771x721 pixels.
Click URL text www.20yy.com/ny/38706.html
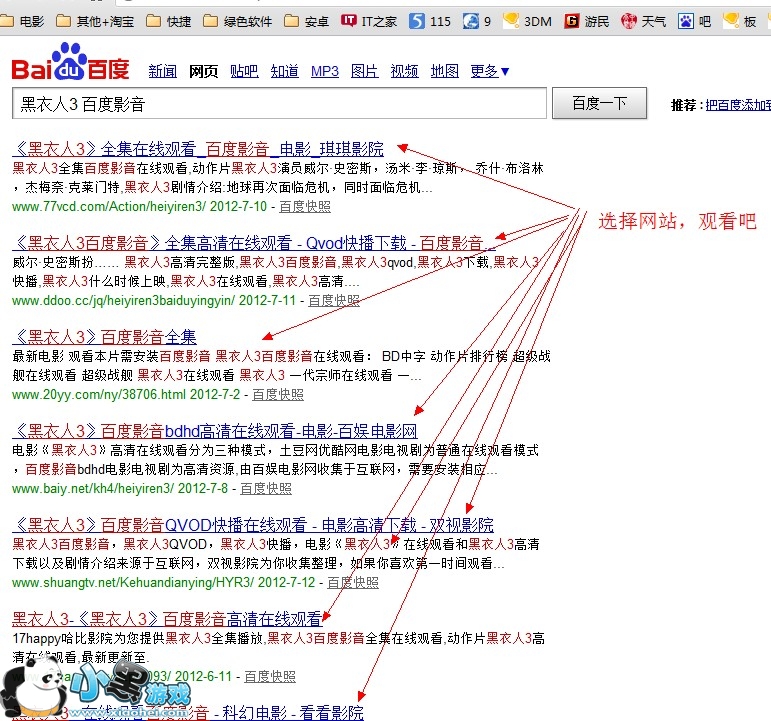tap(99, 394)
